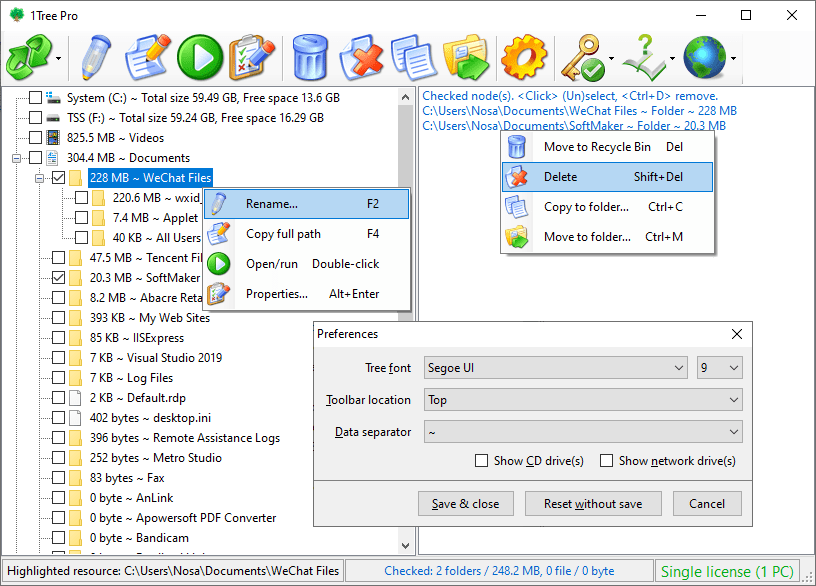Click the key license toolbar icon

pyautogui.click(x=580, y=57)
